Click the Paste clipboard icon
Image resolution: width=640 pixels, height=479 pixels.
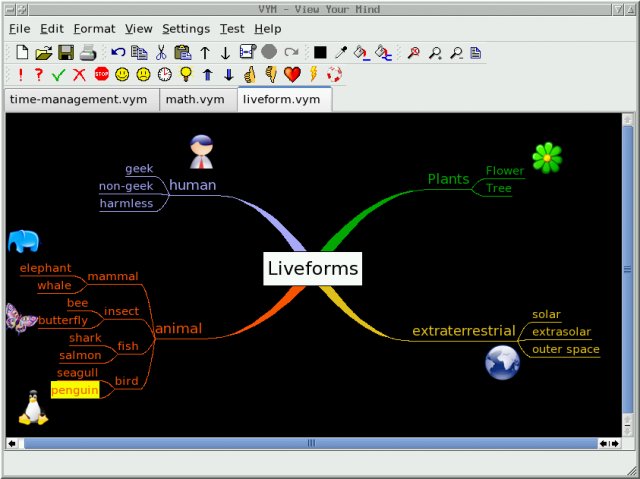[182, 53]
